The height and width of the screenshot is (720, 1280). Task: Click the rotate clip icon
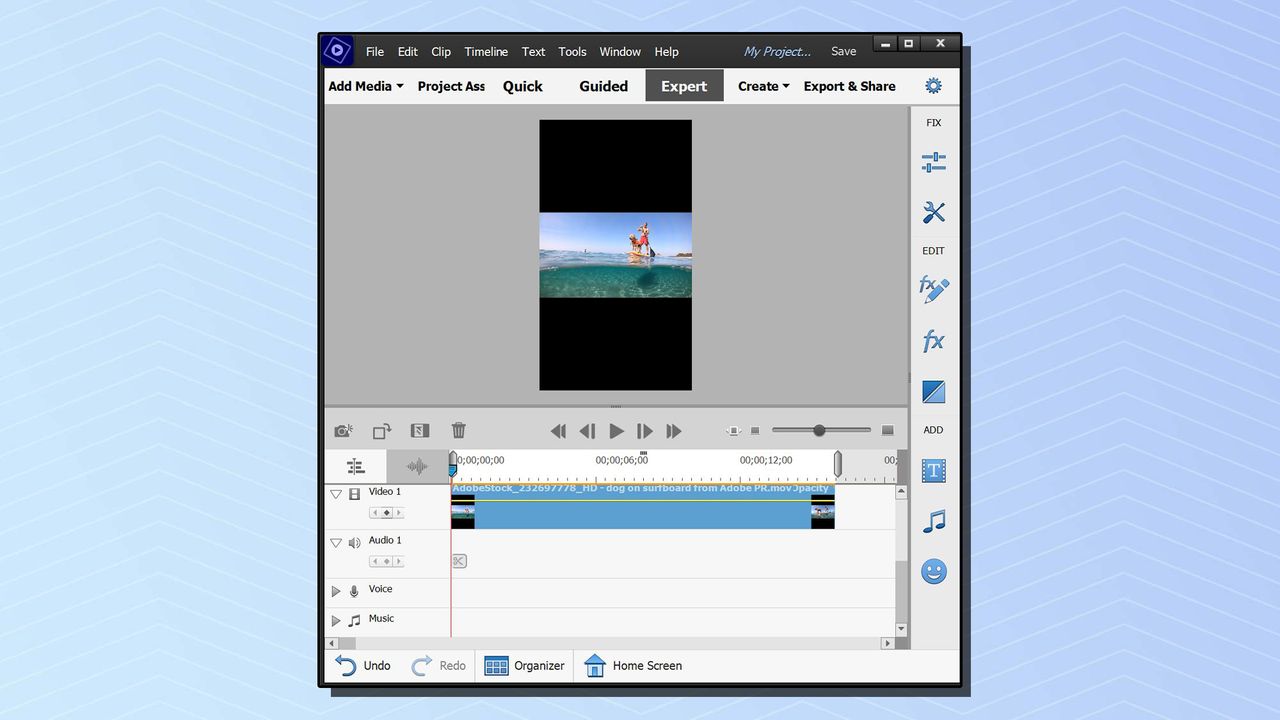pos(382,431)
